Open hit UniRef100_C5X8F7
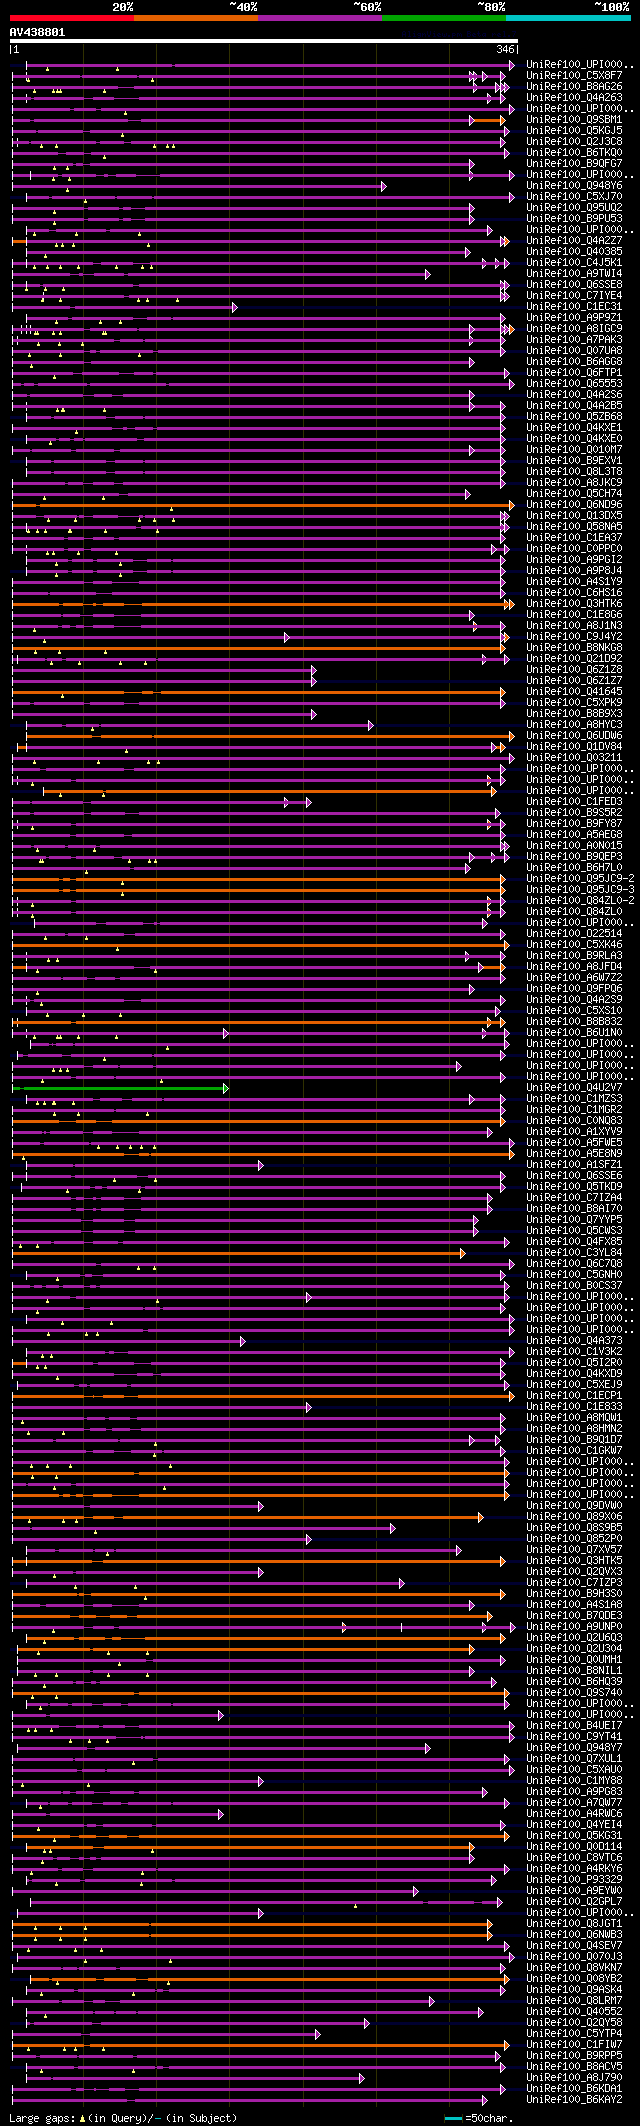Viewport: 640px width, 2126px height. pos(574,75)
